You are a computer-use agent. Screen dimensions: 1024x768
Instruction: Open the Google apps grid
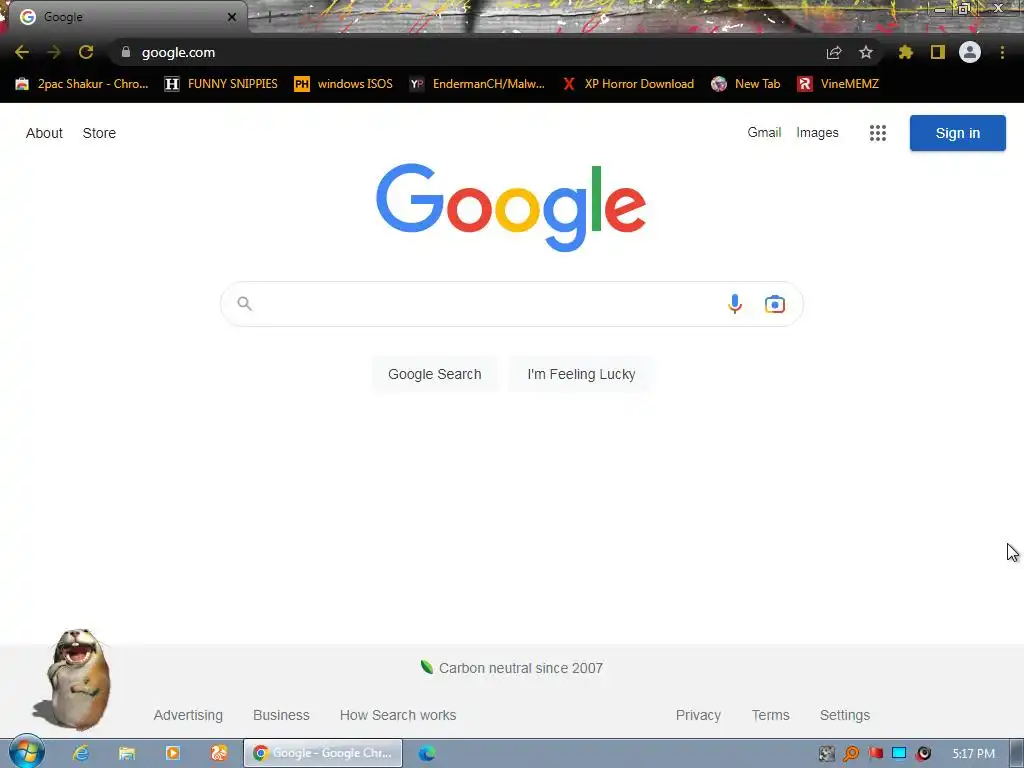[878, 133]
